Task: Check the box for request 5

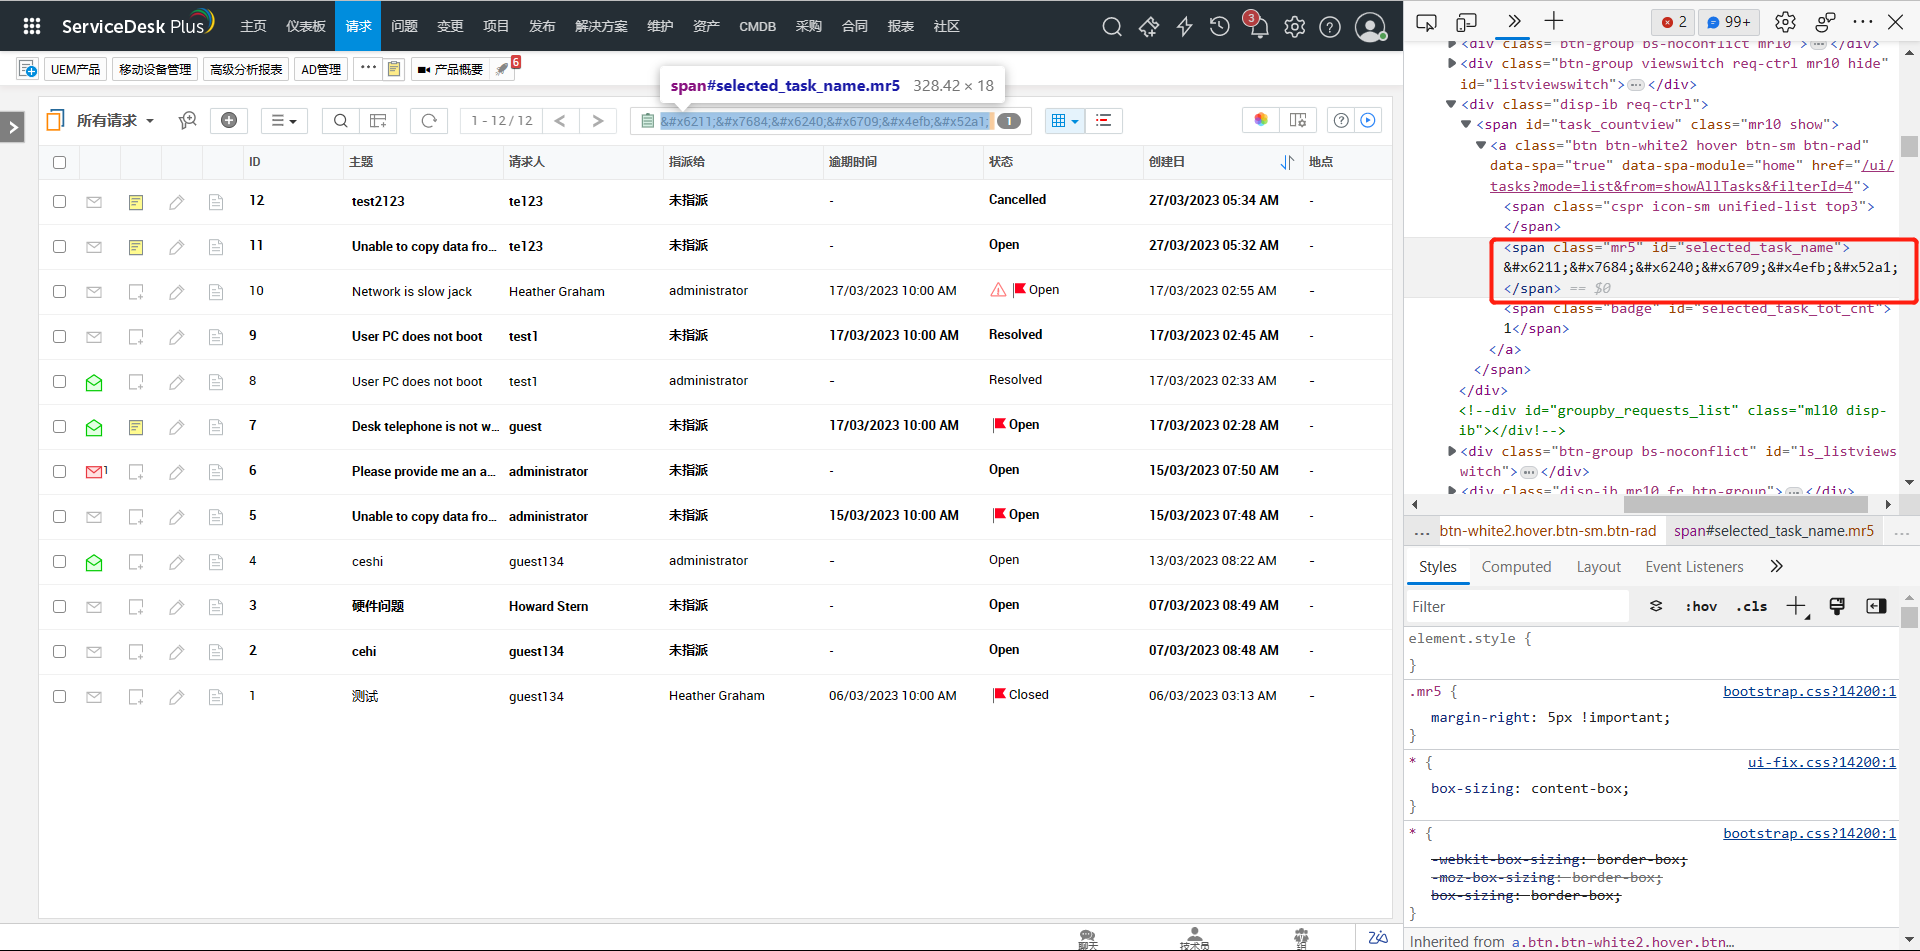Action: pyautogui.click(x=59, y=516)
